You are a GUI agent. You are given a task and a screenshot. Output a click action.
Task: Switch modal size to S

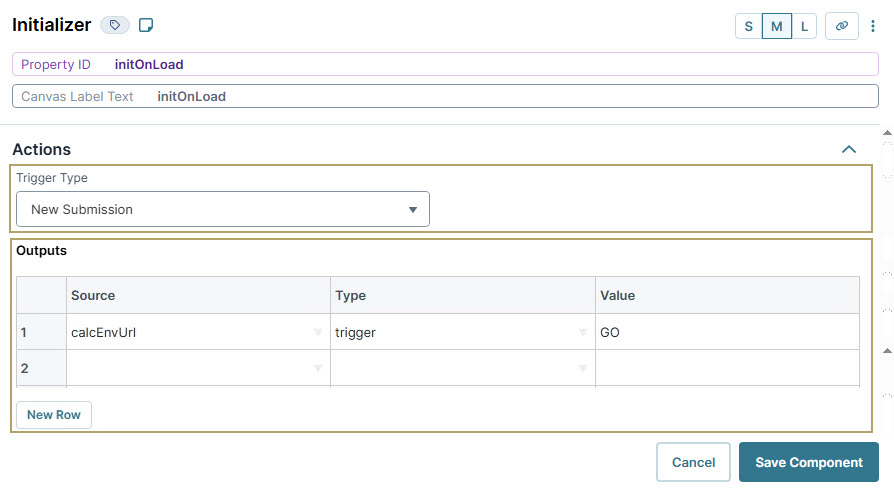(x=749, y=26)
